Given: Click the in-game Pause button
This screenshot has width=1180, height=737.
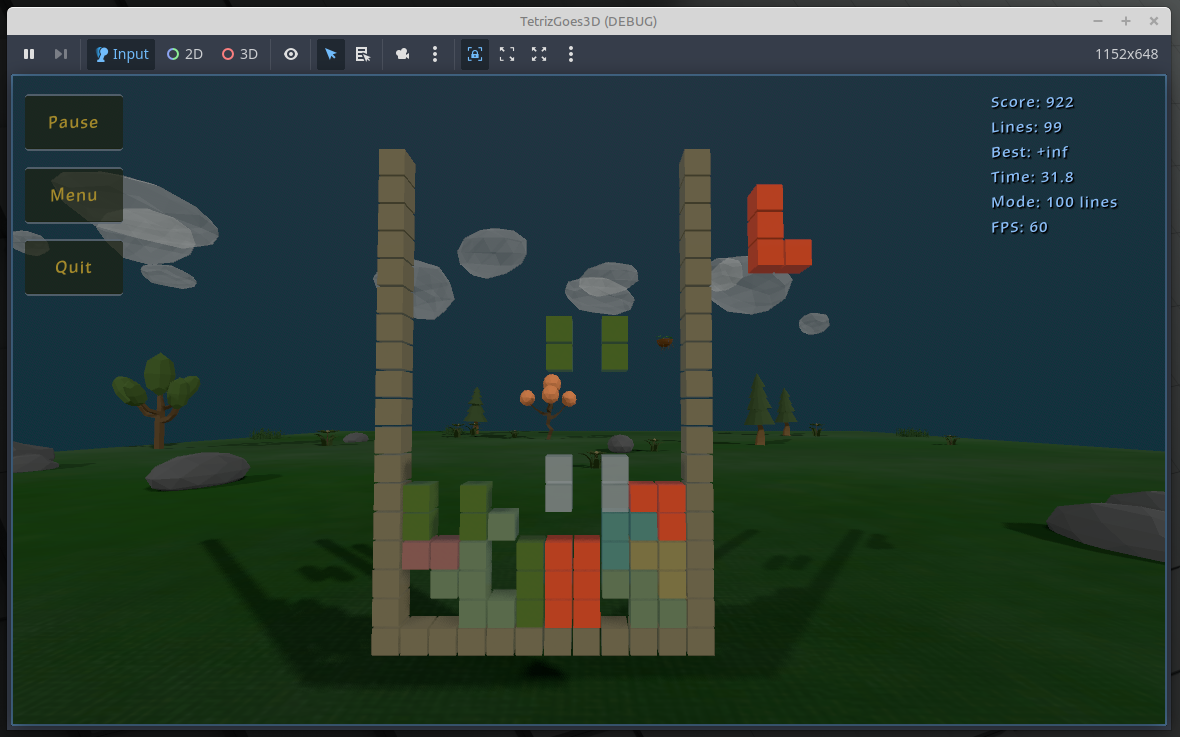Looking at the screenshot, I should (x=74, y=122).
